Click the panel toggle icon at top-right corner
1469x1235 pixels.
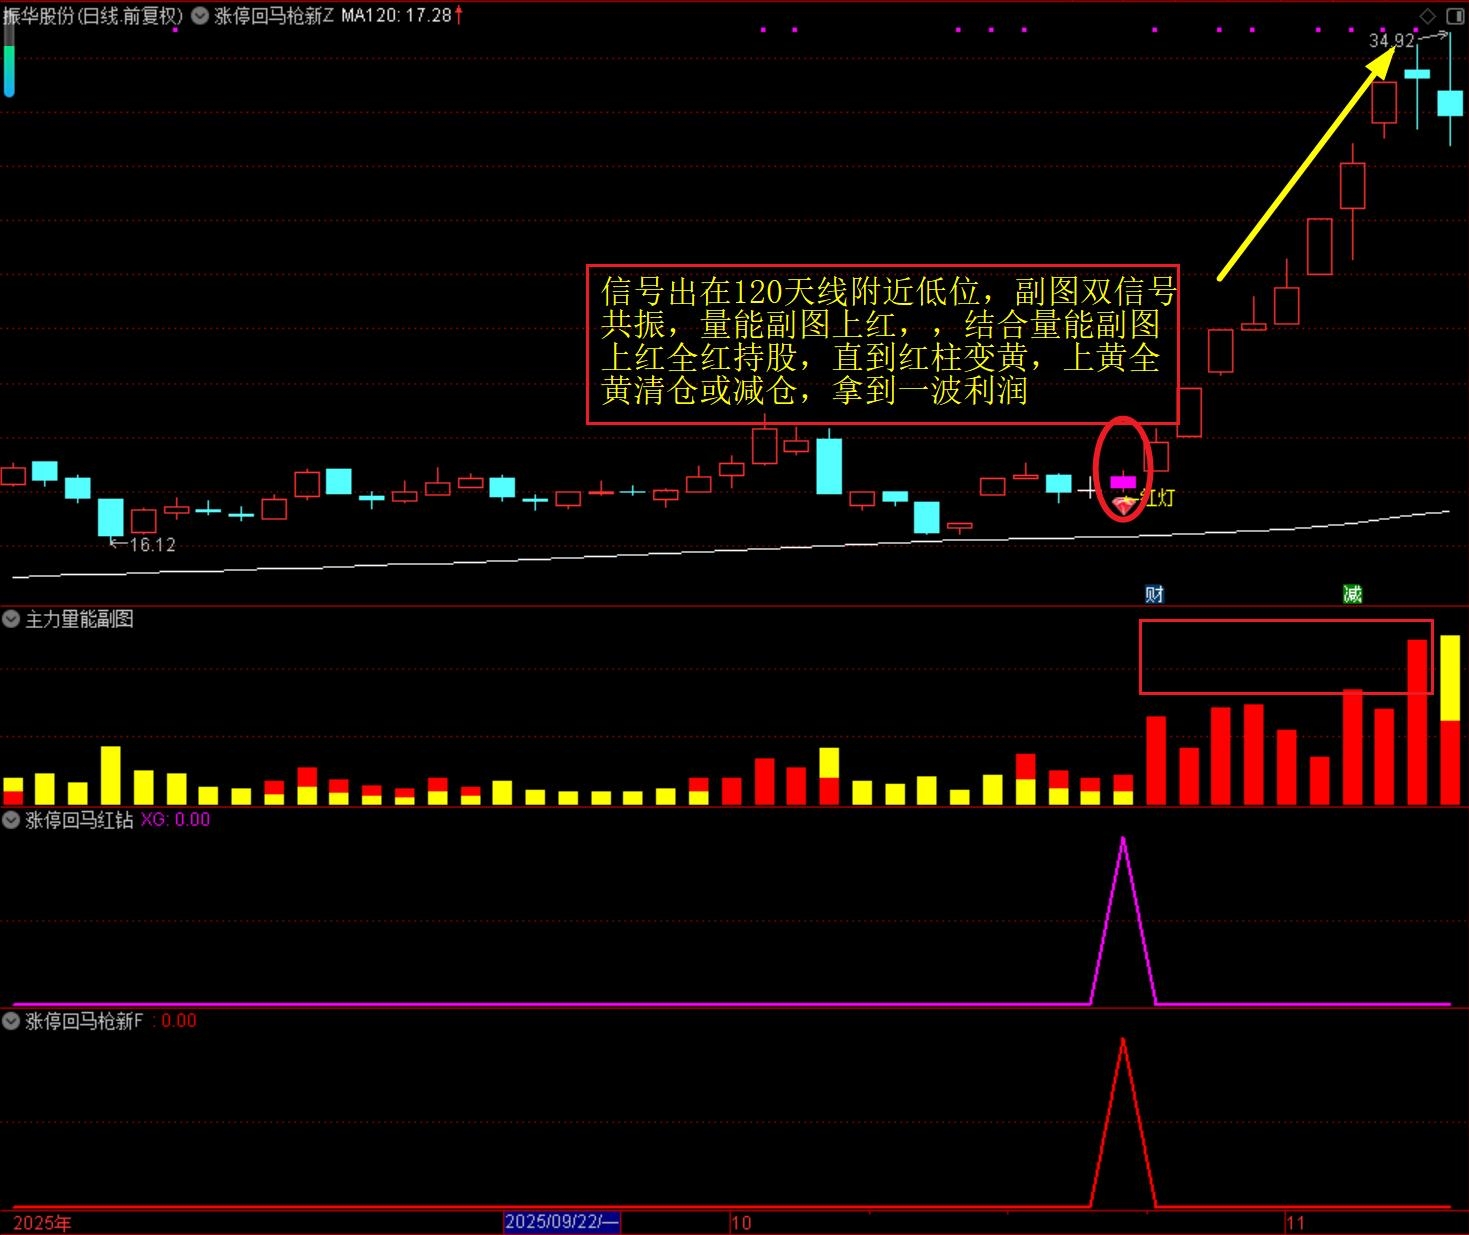(1454, 16)
